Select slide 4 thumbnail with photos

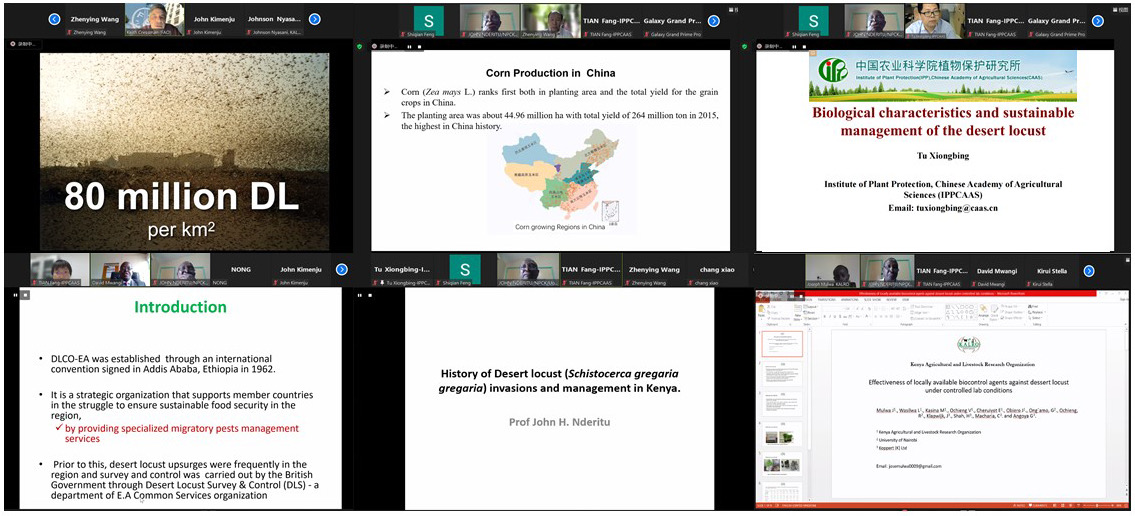[x=782, y=435]
